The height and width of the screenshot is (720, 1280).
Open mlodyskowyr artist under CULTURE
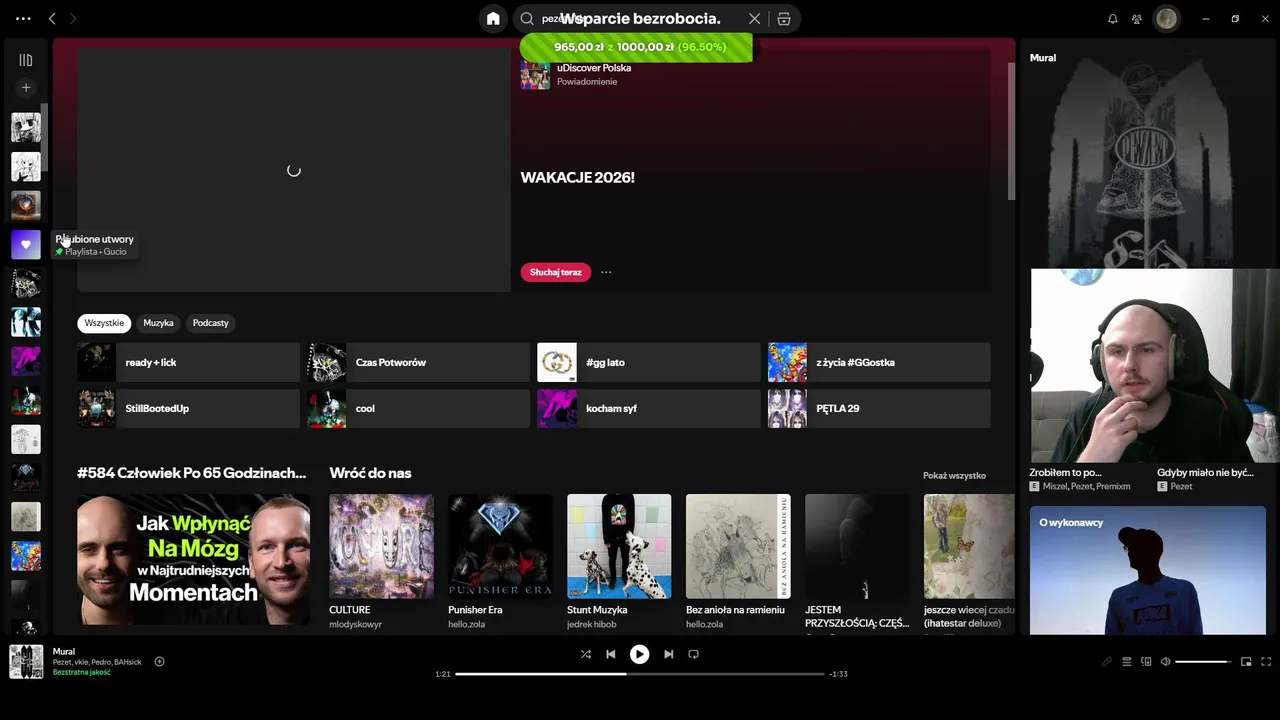pyautogui.click(x=355, y=624)
